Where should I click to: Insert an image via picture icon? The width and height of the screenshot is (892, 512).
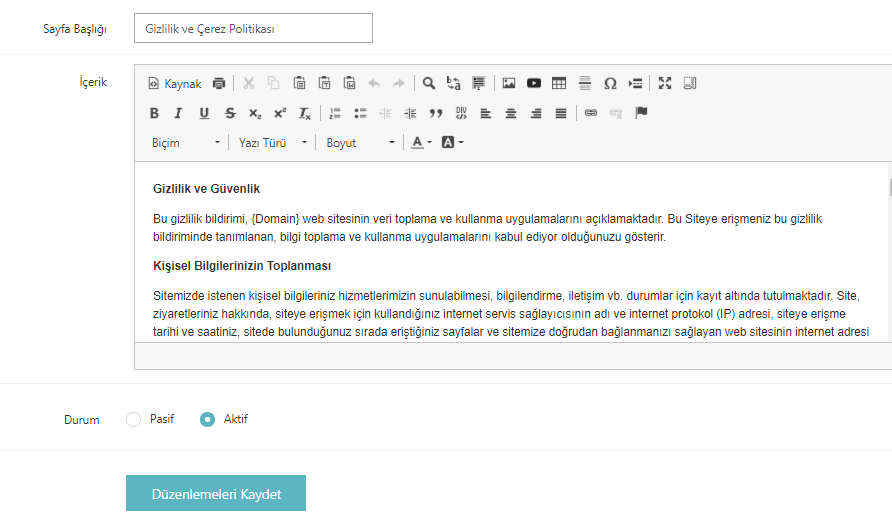(509, 84)
